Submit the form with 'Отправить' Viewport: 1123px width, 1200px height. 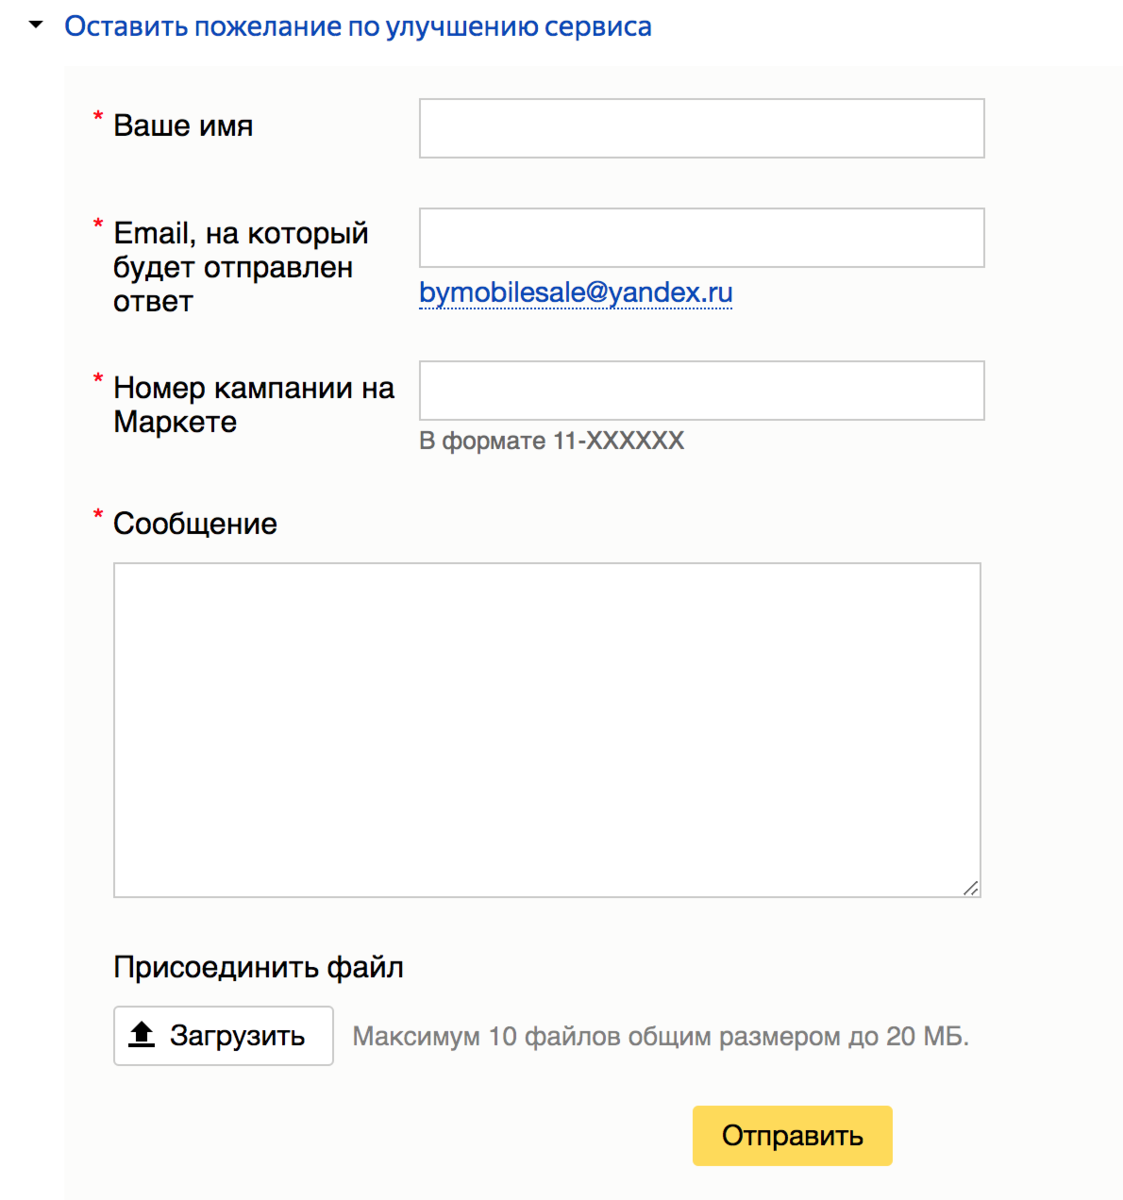tap(793, 1136)
